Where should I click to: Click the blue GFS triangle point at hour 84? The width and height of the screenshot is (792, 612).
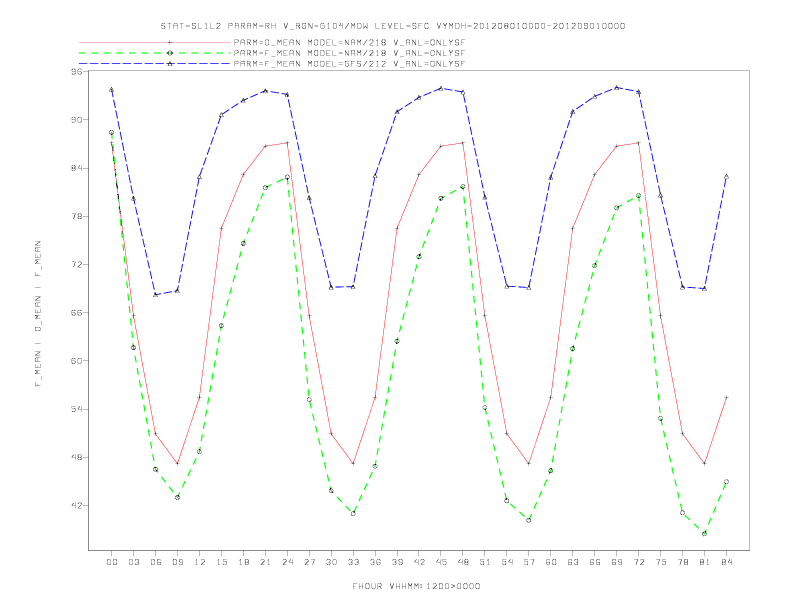coord(726,177)
